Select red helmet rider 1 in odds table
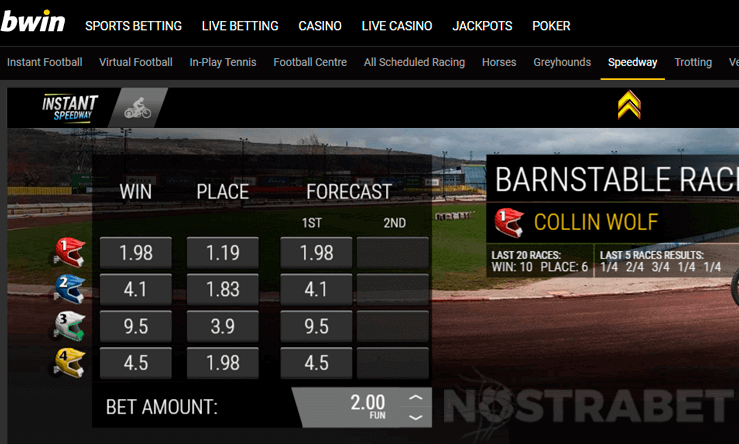Image resolution: width=739 pixels, height=444 pixels. pyautogui.click(x=70, y=252)
